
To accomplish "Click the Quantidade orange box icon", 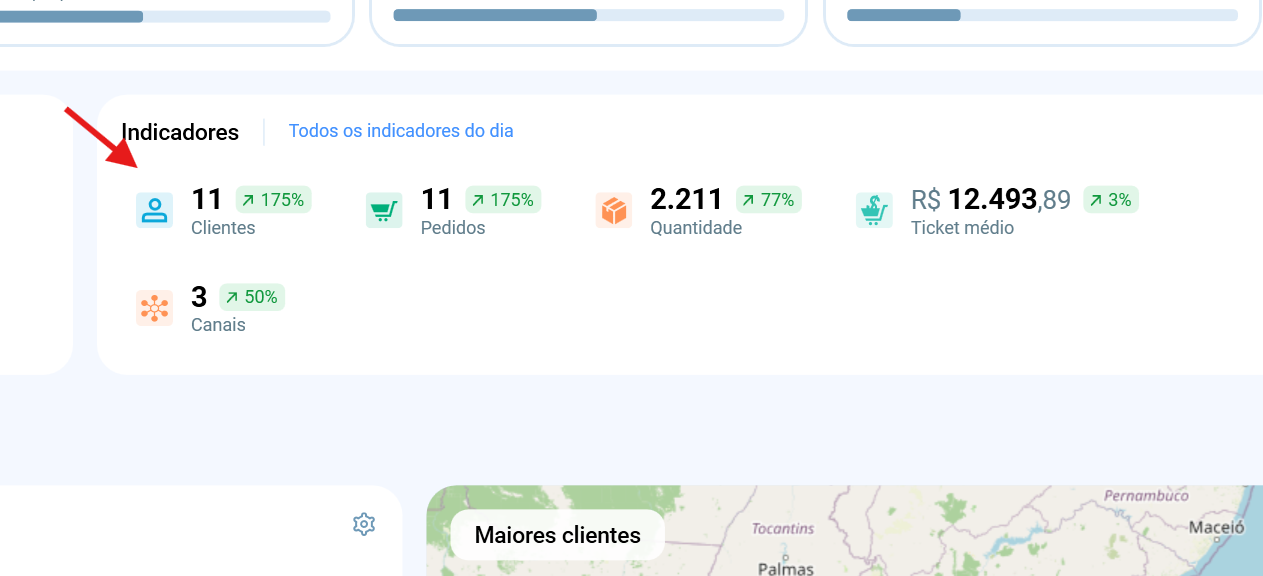I will 614,211.
